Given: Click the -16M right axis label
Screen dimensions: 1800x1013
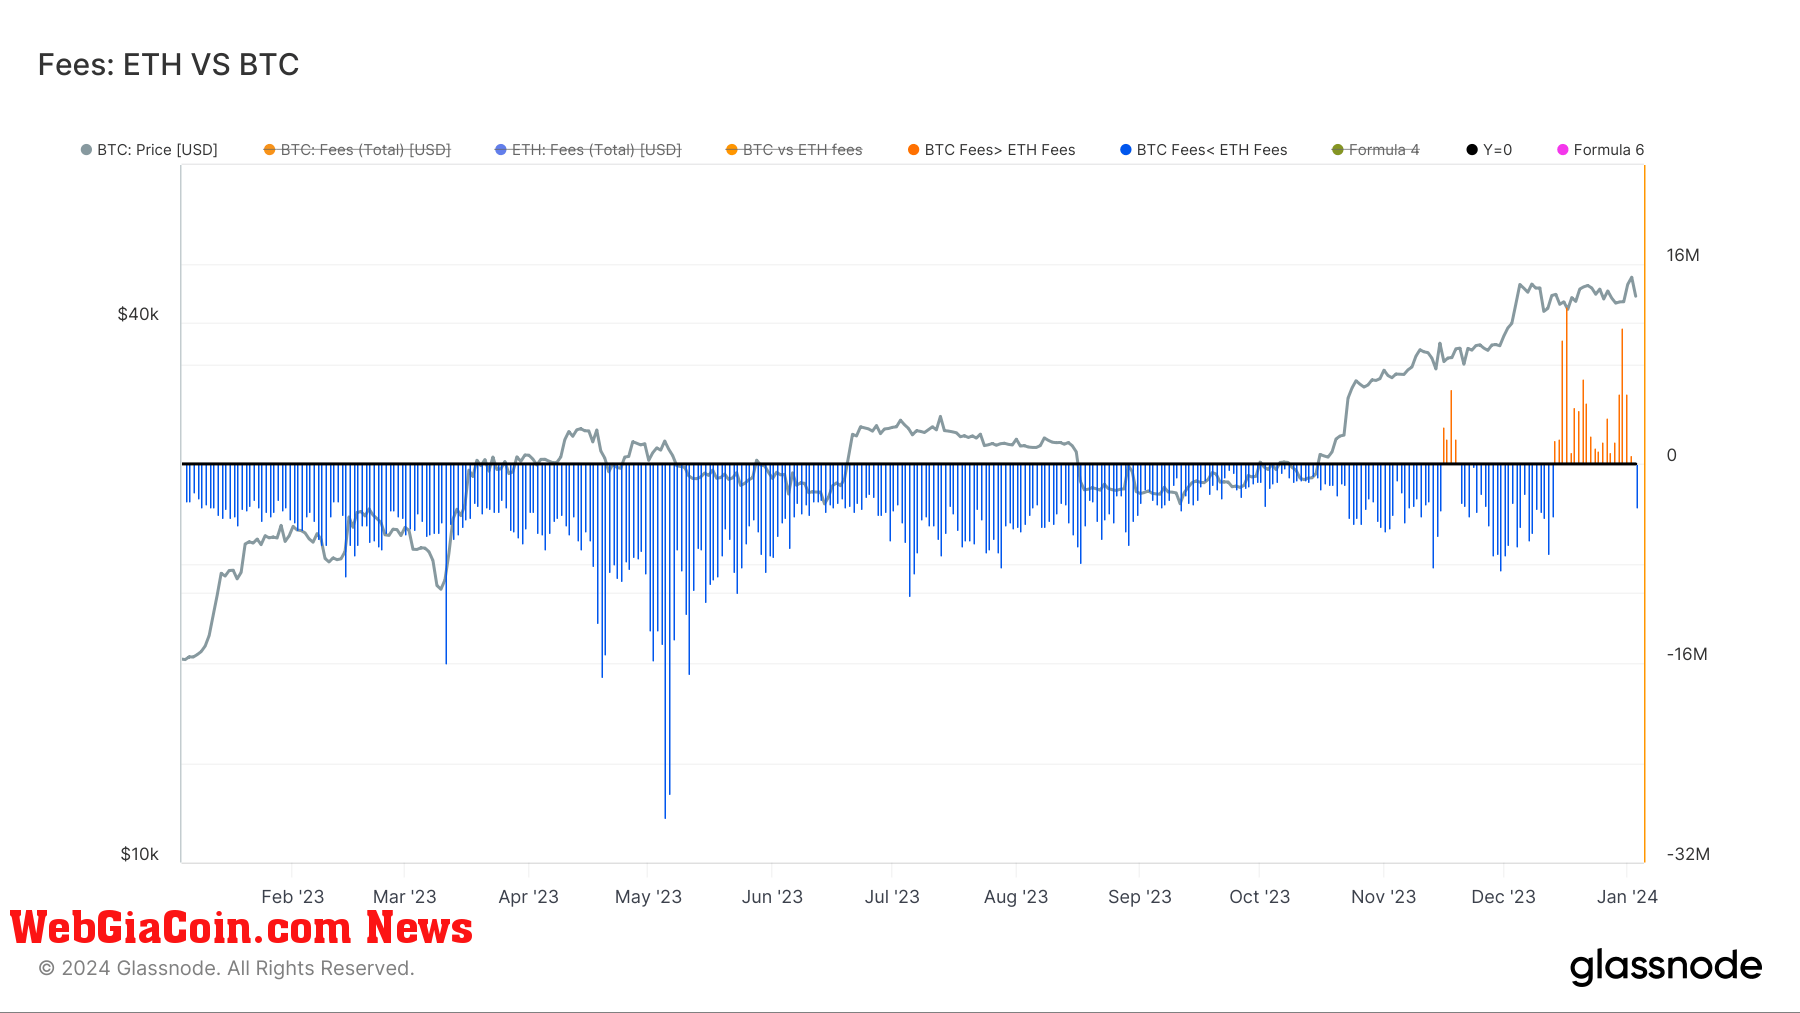Looking at the screenshot, I should [1687, 654].
